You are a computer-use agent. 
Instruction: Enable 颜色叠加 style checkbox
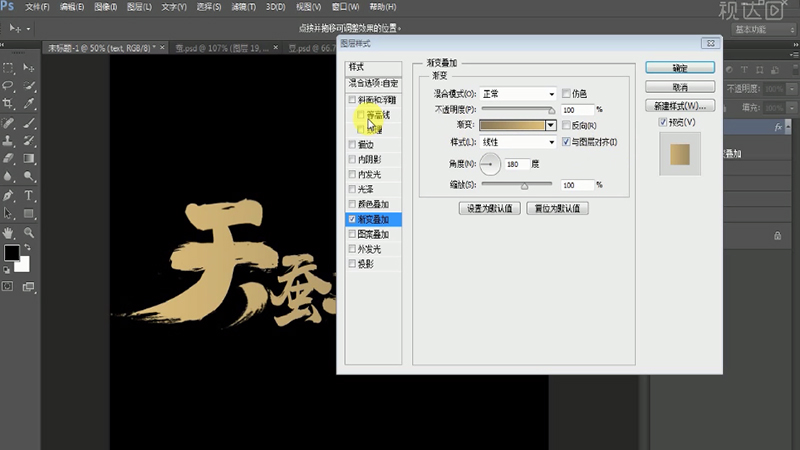[352, 204]
